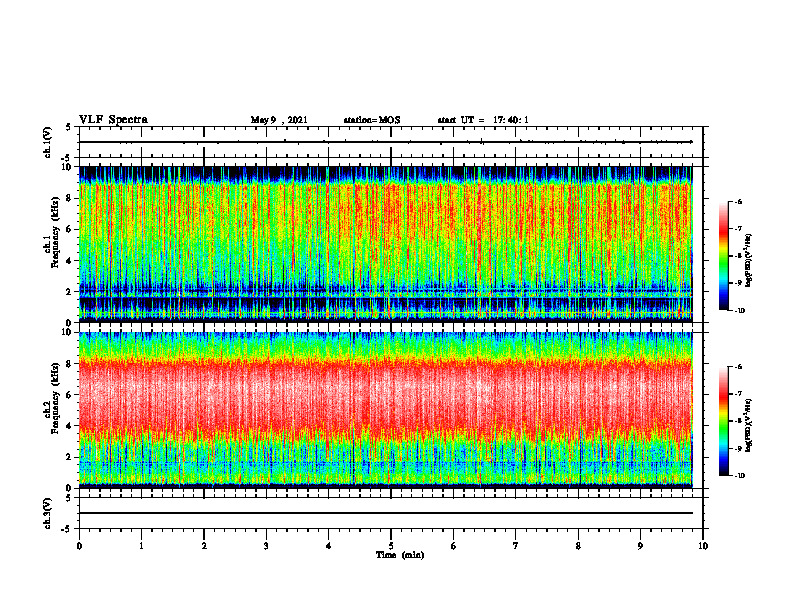Click the "2" tick label on the time axis
The height and width of the screenshot is (612, 792).
coord(204,546)
